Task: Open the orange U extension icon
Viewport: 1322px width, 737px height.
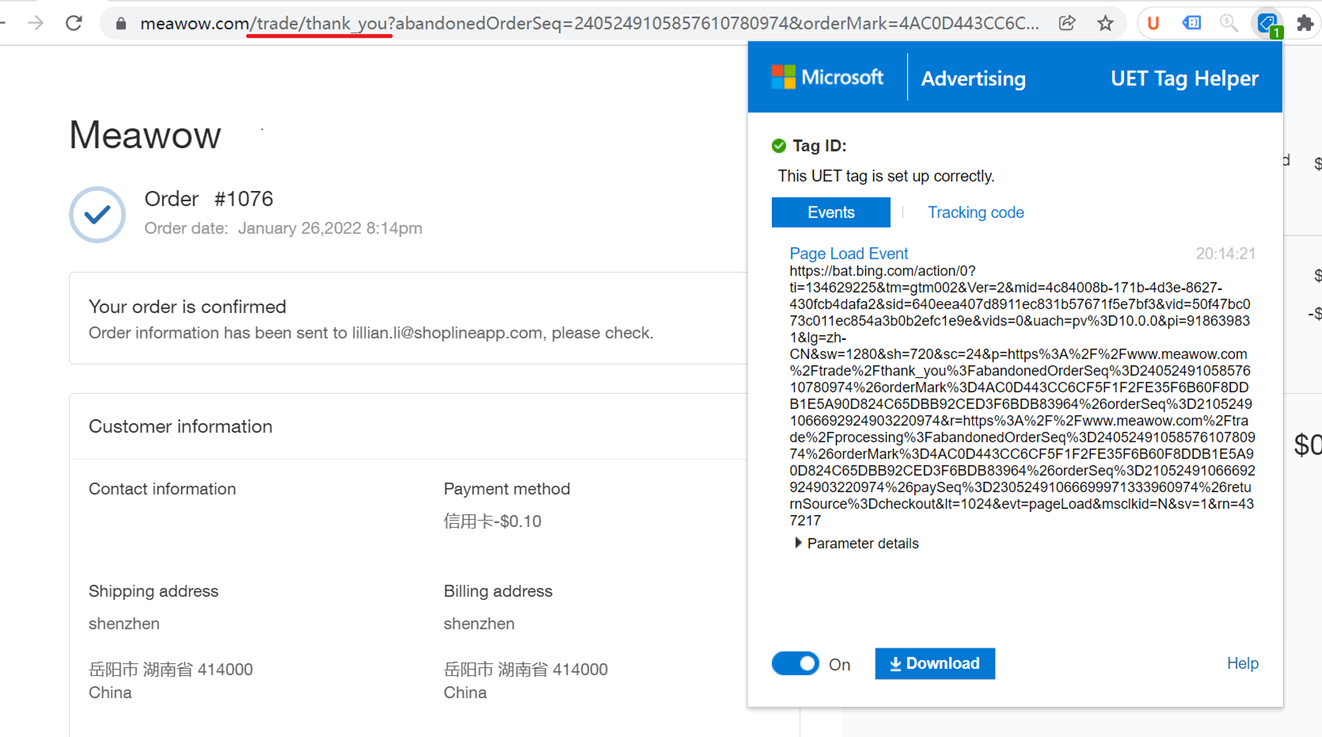Action: coord(1153,23)
